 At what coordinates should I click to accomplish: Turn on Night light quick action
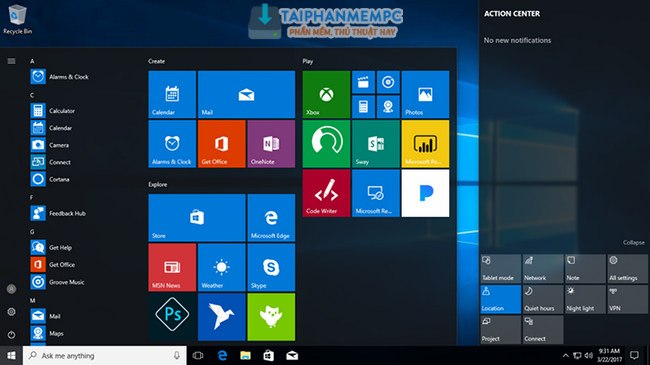coord(585,299)
